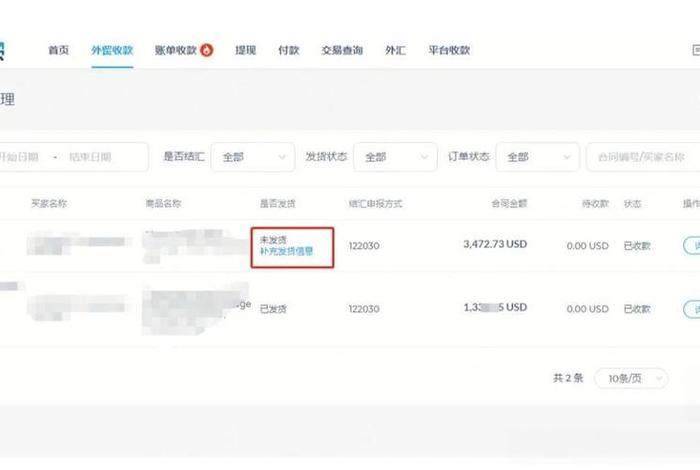Viewport: 700px width, 470px height.
Task: Open the 账单收款 tab
Action: click(x=176, y=50)
